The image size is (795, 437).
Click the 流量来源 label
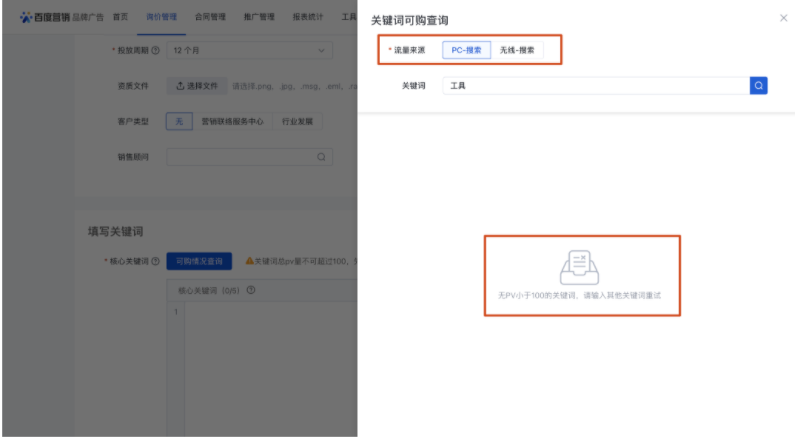click(x=410, y=50)
